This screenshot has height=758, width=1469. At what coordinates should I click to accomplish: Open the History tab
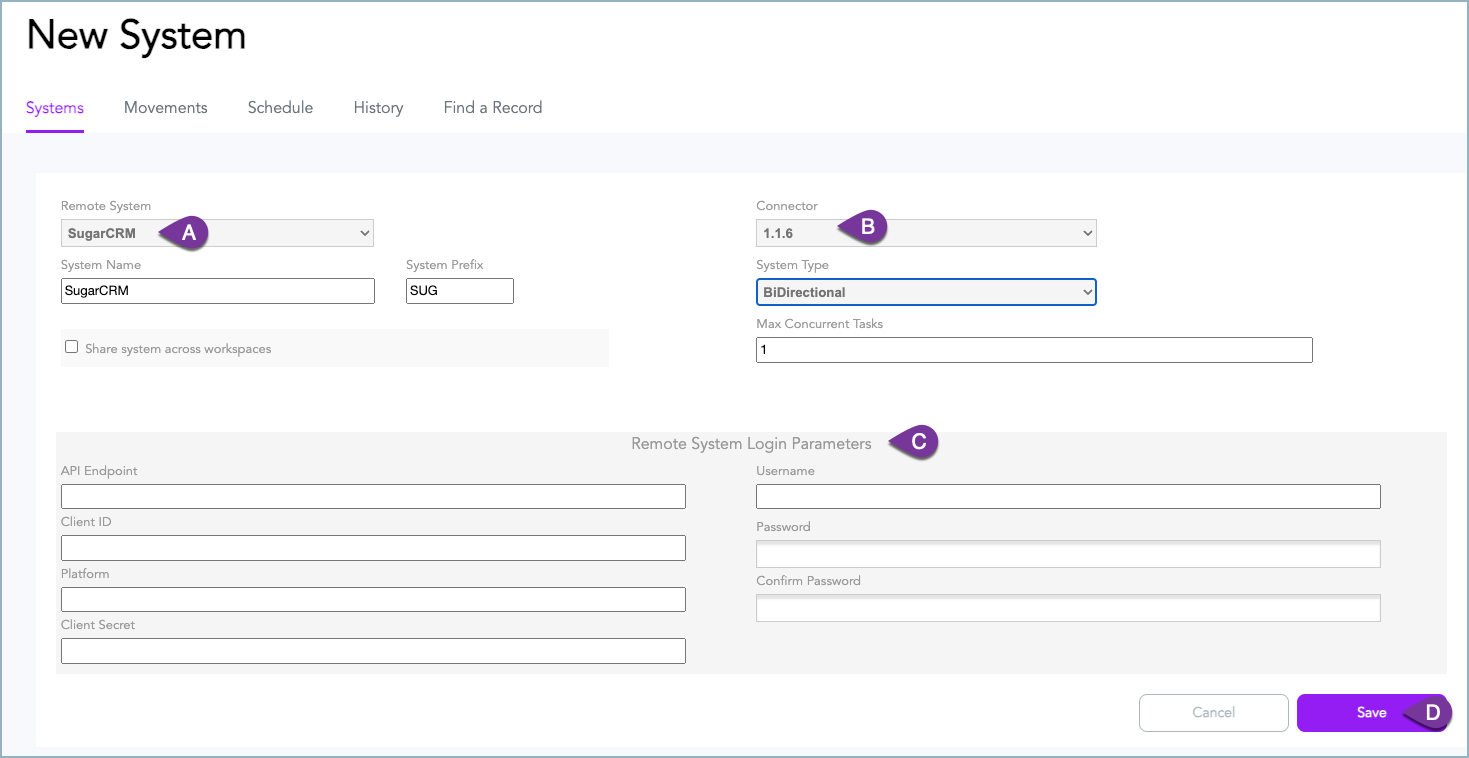pos(378,108)
